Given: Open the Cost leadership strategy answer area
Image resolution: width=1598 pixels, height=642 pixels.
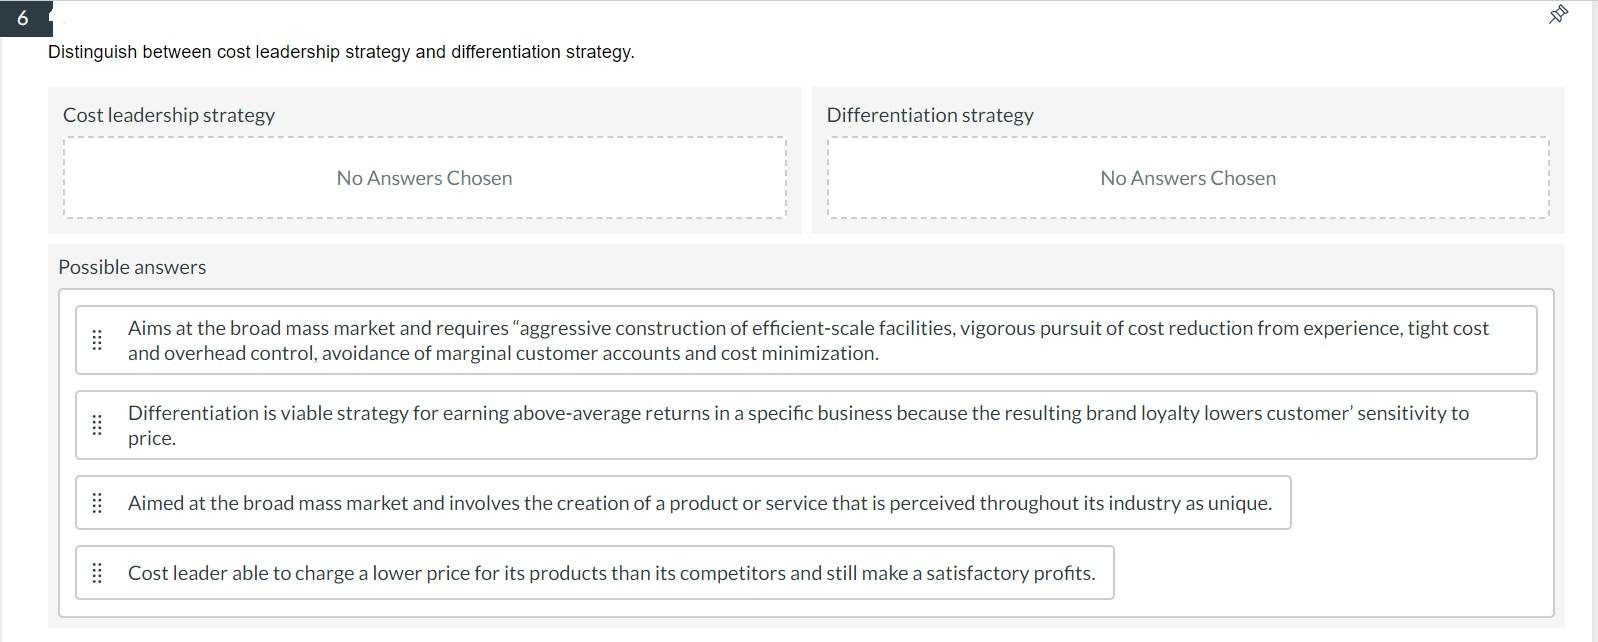Looking at the screenshot, I should [424, 177].
